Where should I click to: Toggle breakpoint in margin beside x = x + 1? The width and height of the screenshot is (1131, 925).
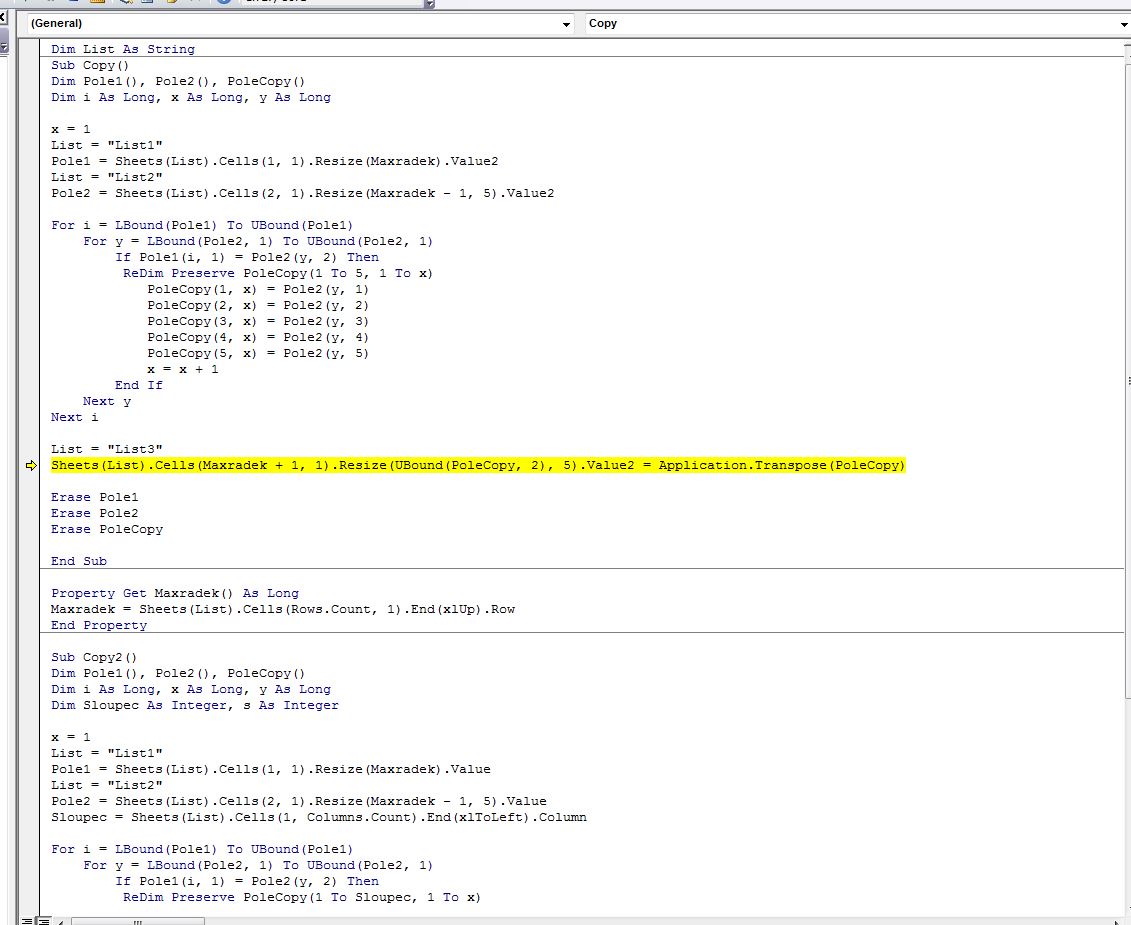pos(30,369)
